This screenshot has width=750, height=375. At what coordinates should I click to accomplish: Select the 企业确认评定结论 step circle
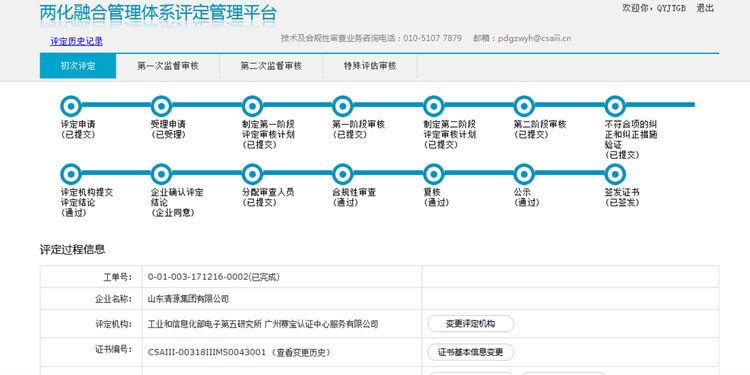(x=161, y=174)
